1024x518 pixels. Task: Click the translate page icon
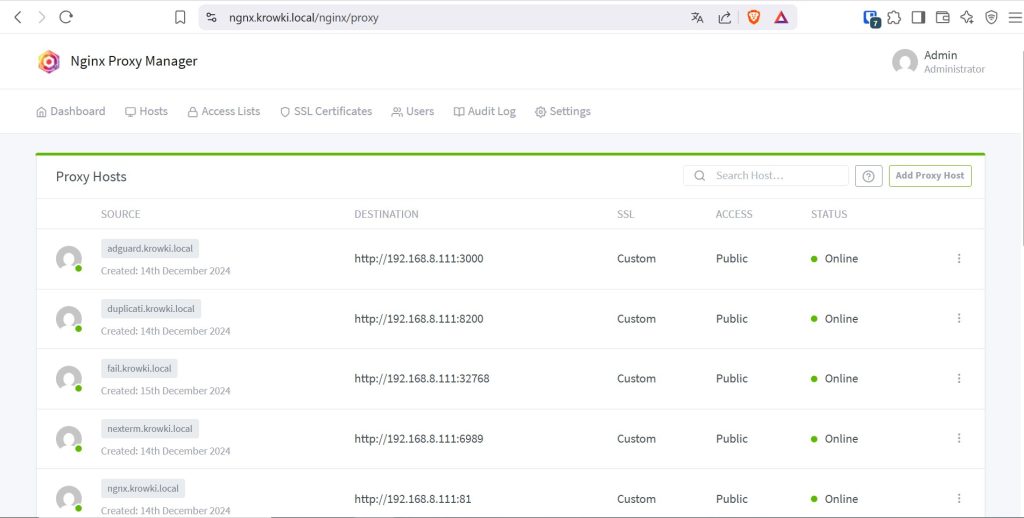[697, 18]
